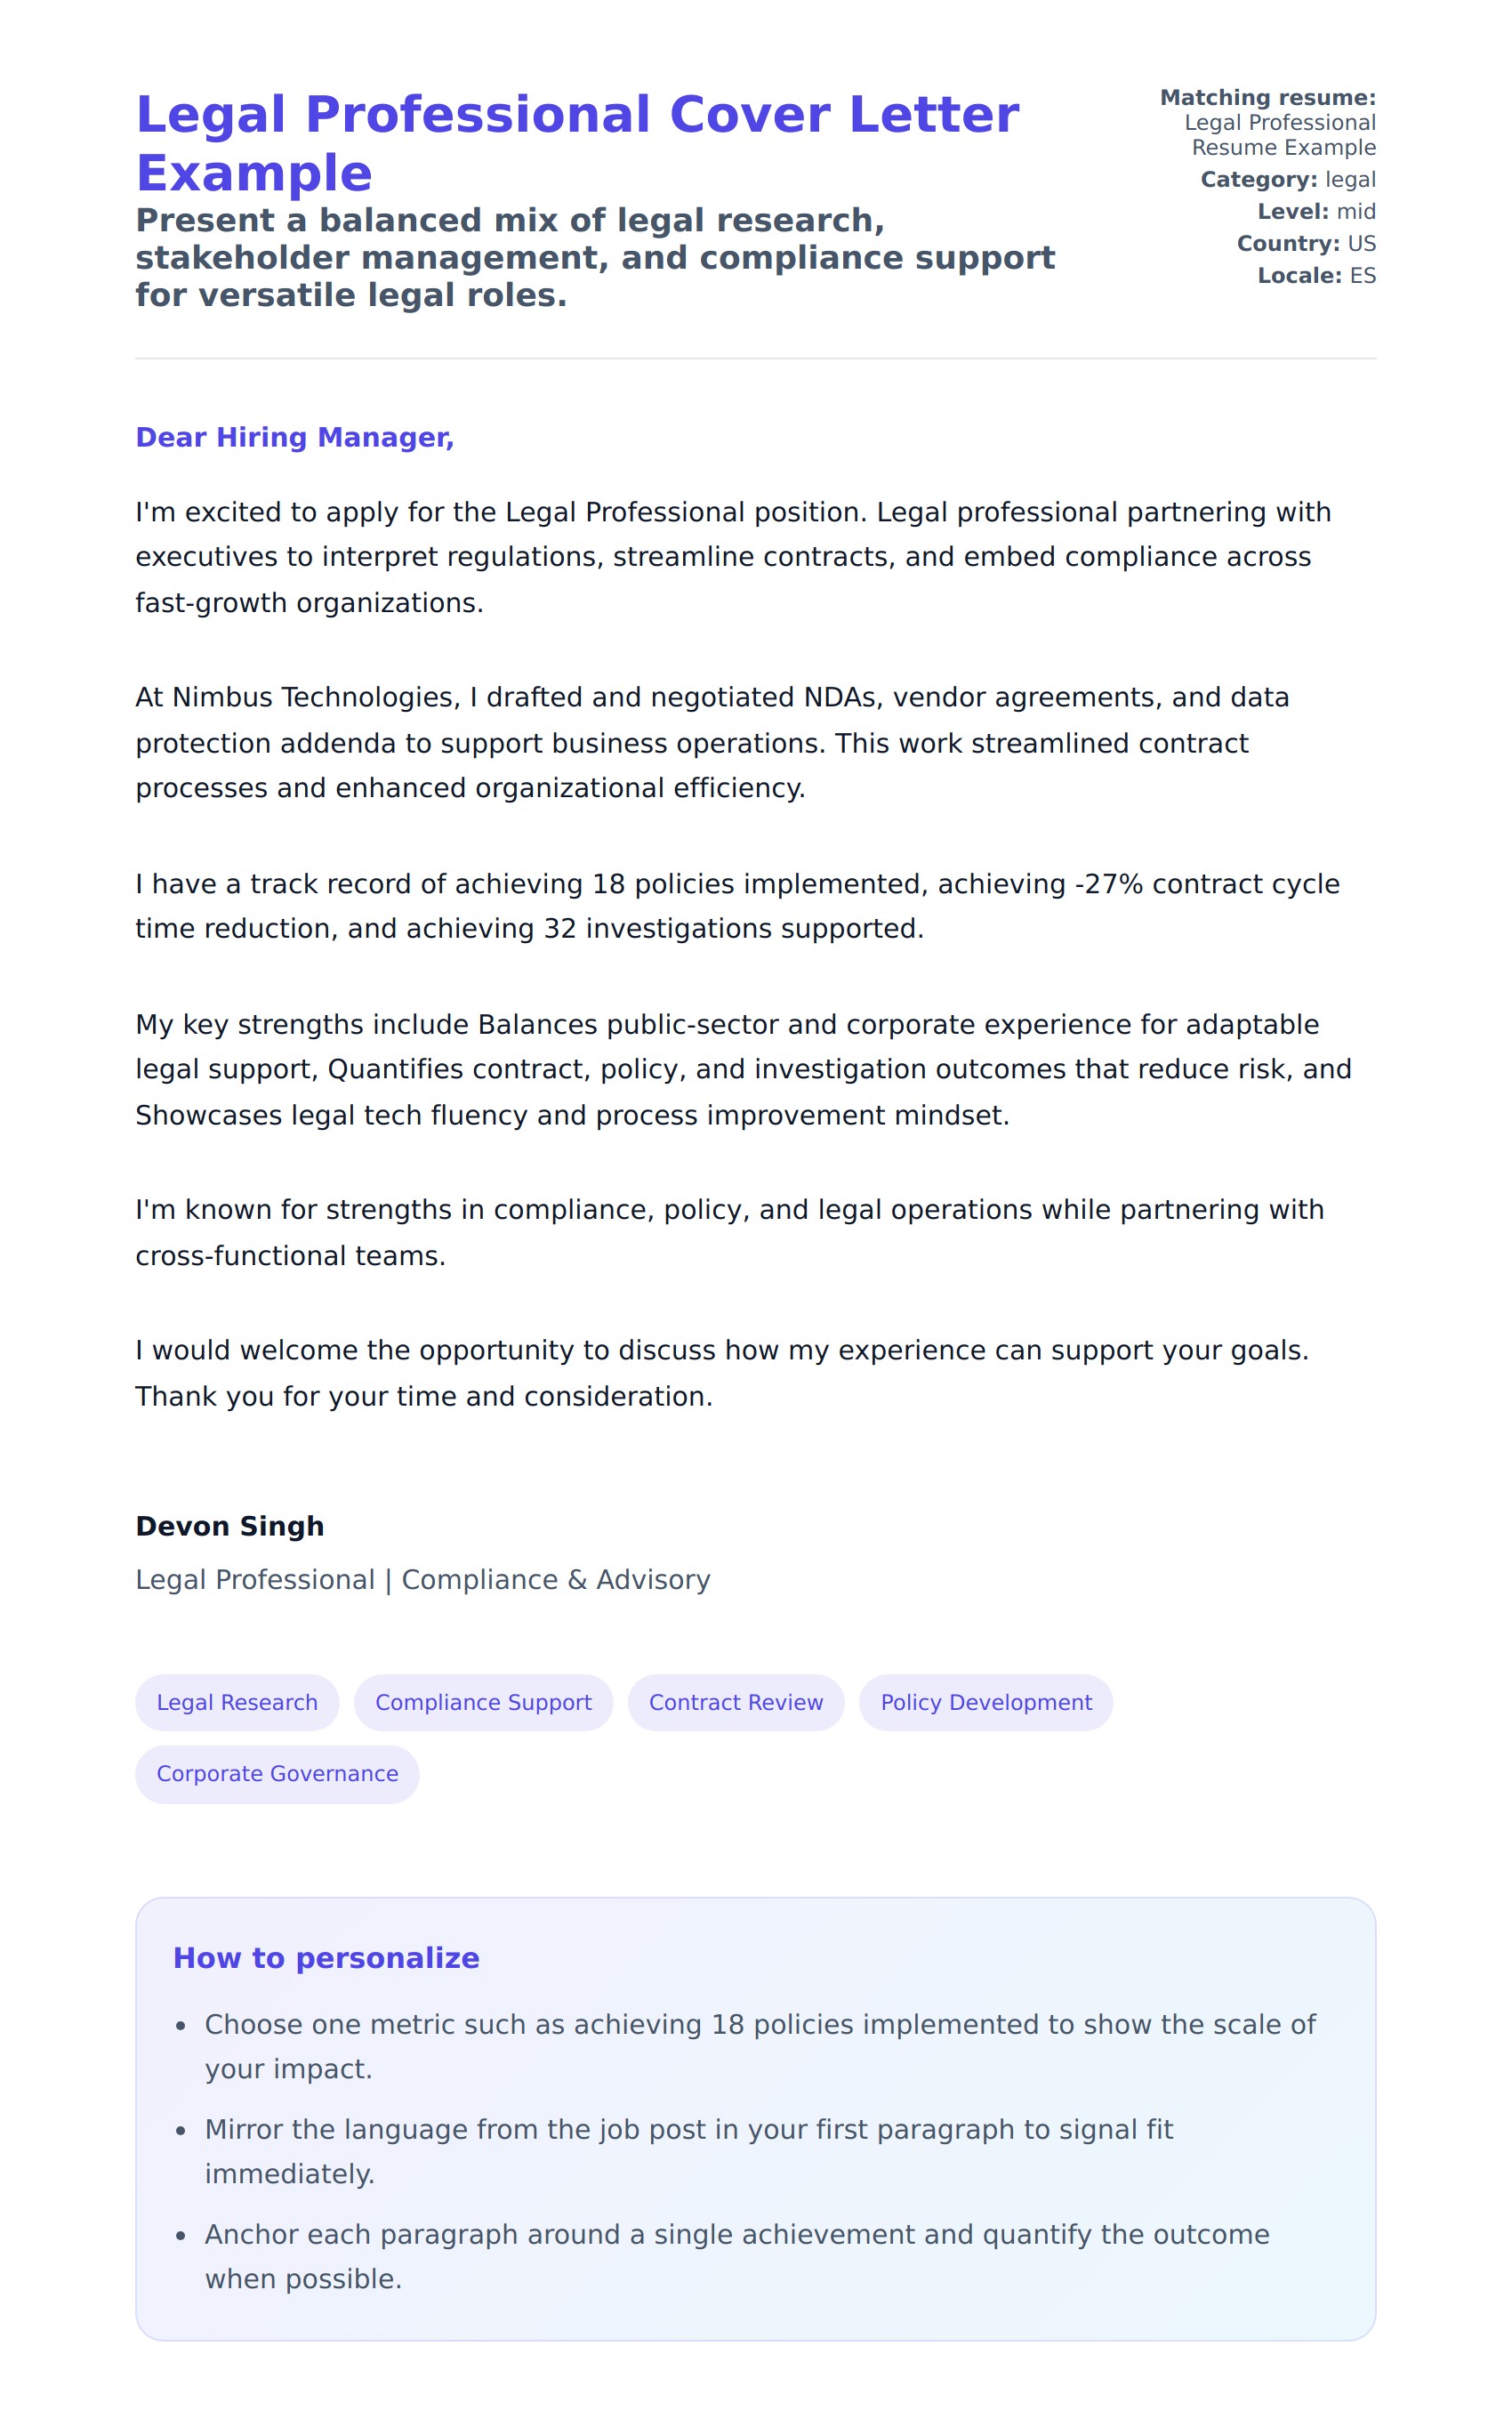
Task: Click the Dear Hiring Manager greeting
Action: pyautogui.click(x=295, y=437)
